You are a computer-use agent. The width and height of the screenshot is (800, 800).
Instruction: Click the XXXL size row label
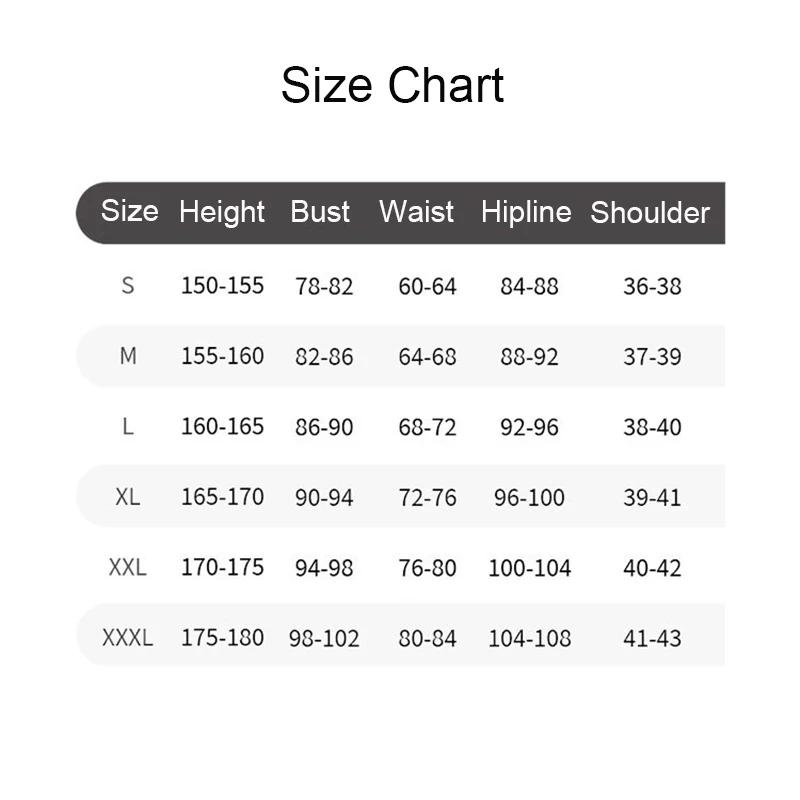[x=128, y=638]
